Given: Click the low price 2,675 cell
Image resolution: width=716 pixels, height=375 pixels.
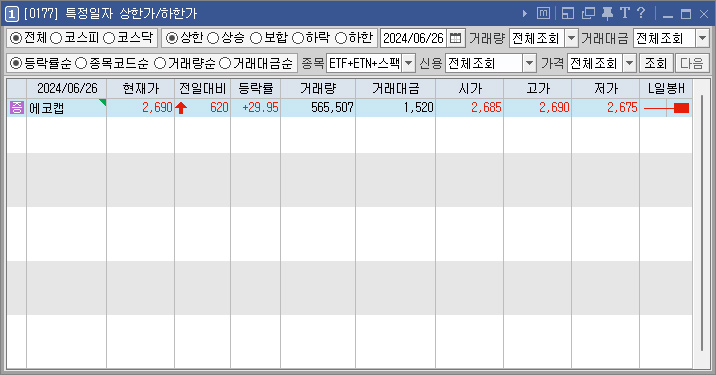Looking at the screenshot, I should [x=605, y=108].
